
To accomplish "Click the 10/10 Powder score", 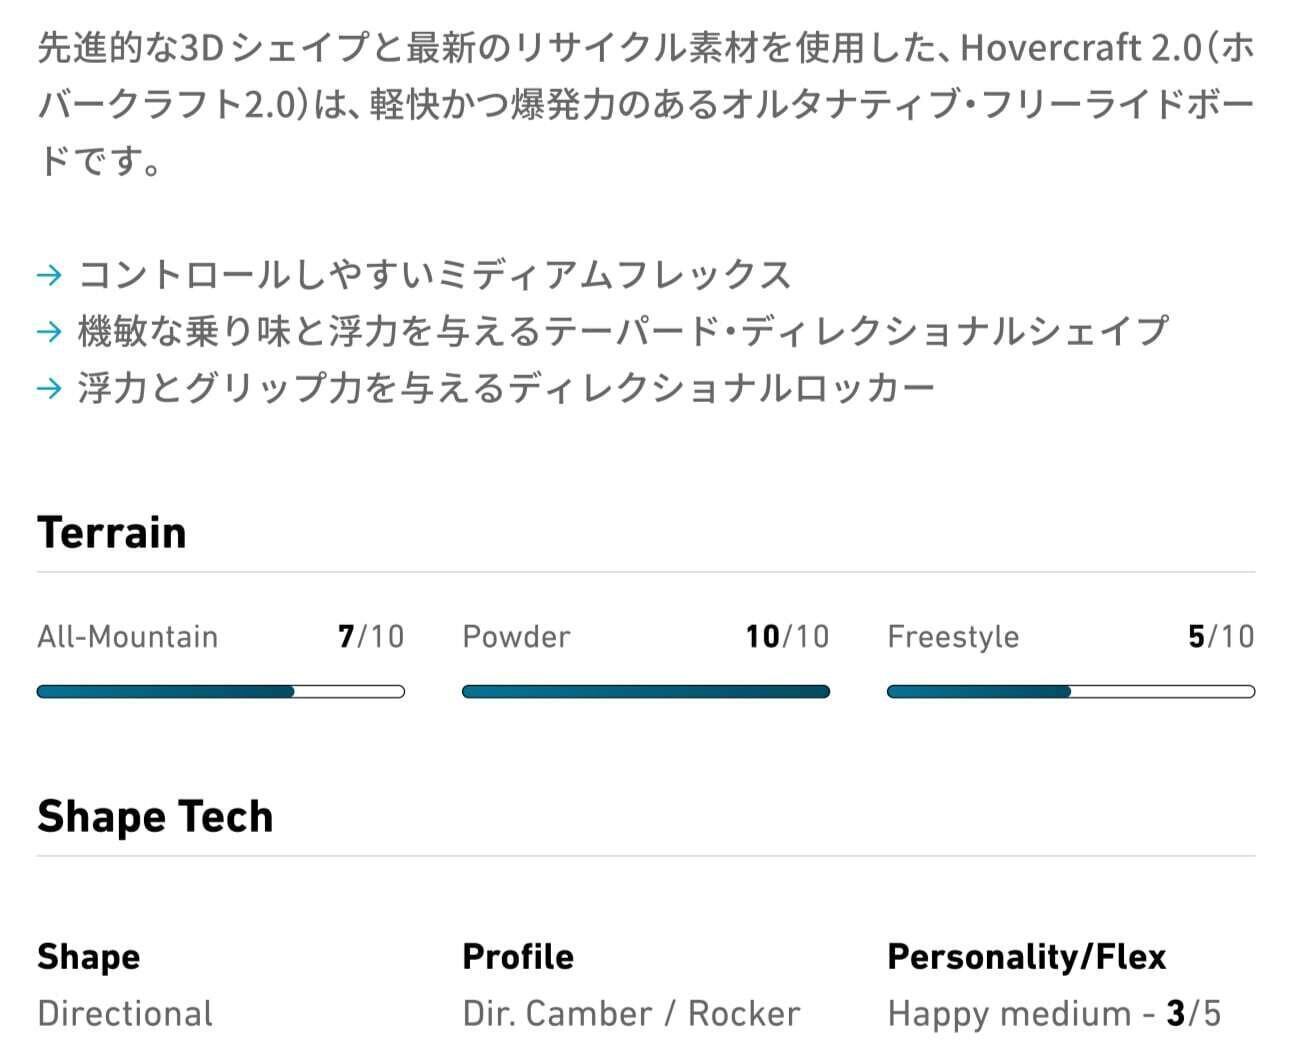I will pos(787,637).
